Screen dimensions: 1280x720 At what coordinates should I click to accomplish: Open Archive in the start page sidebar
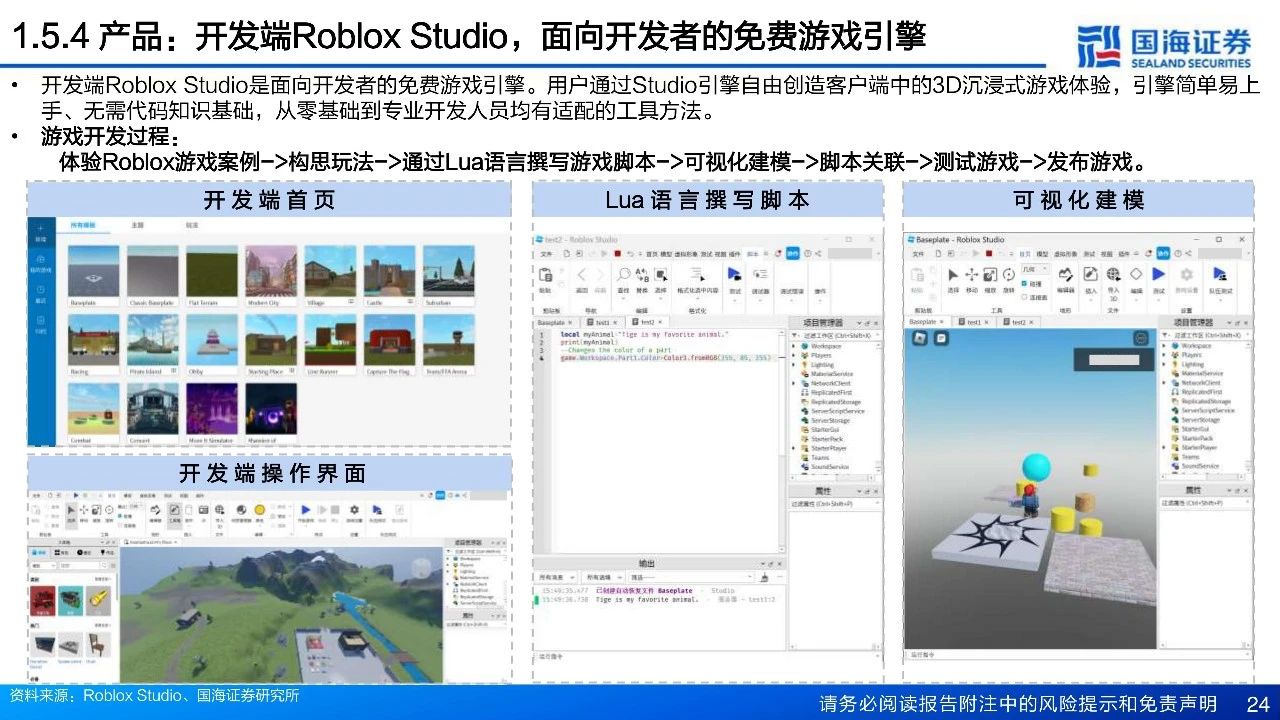41,325
